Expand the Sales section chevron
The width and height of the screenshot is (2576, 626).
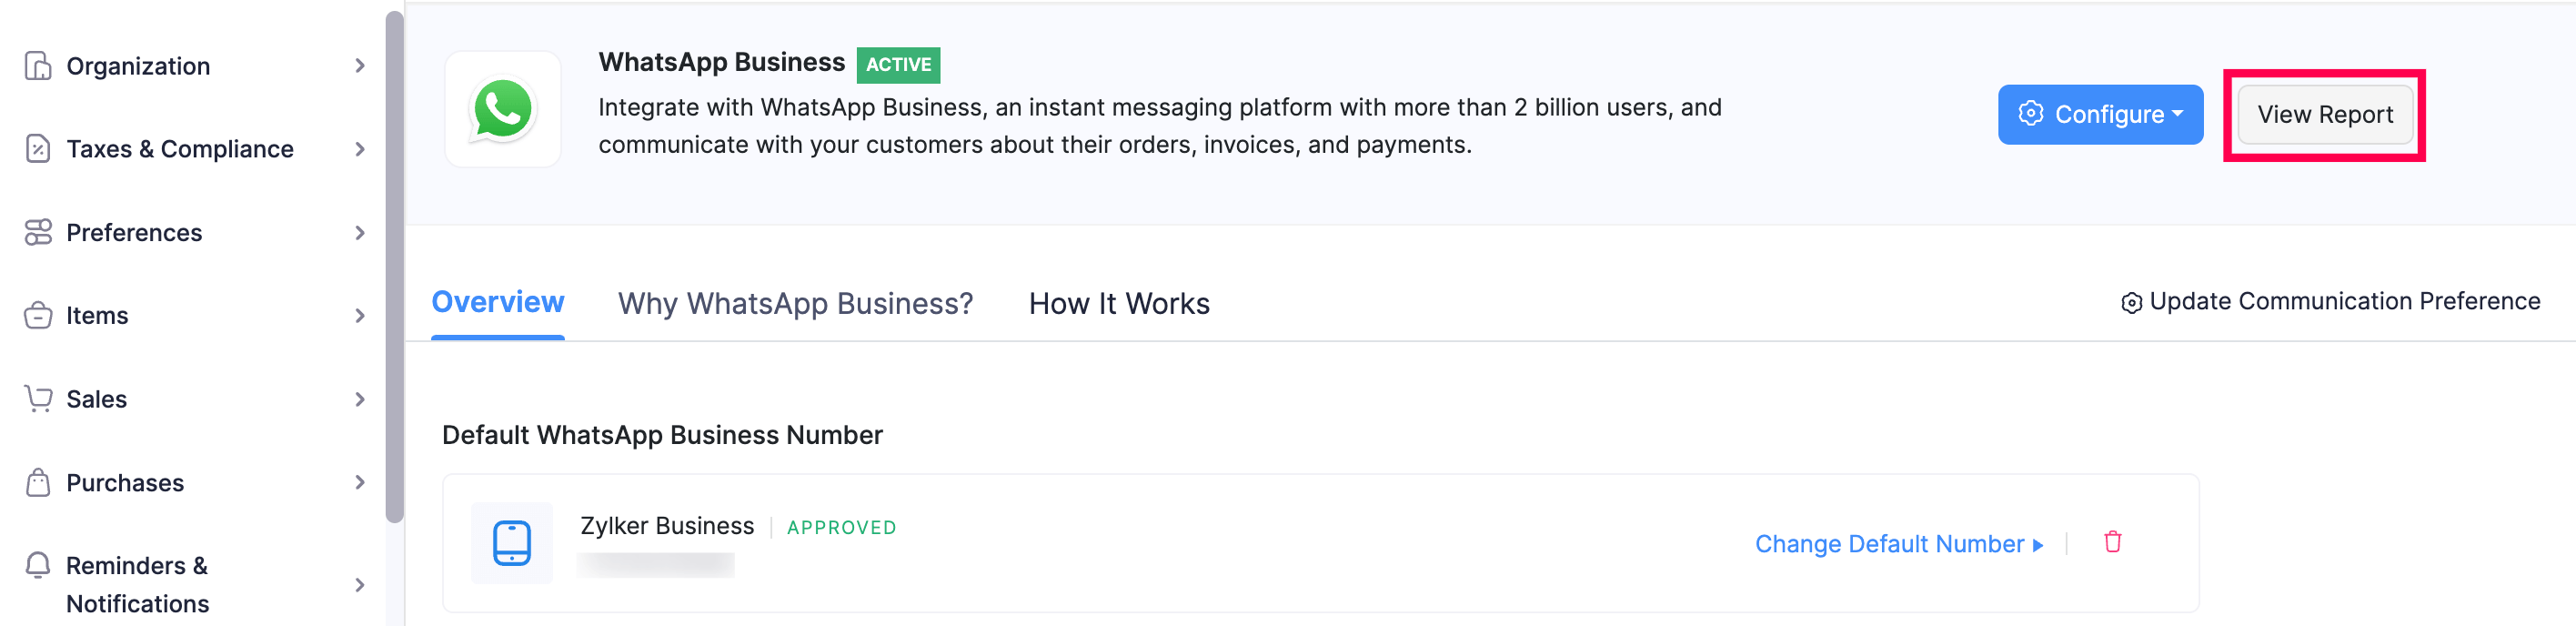360,399
